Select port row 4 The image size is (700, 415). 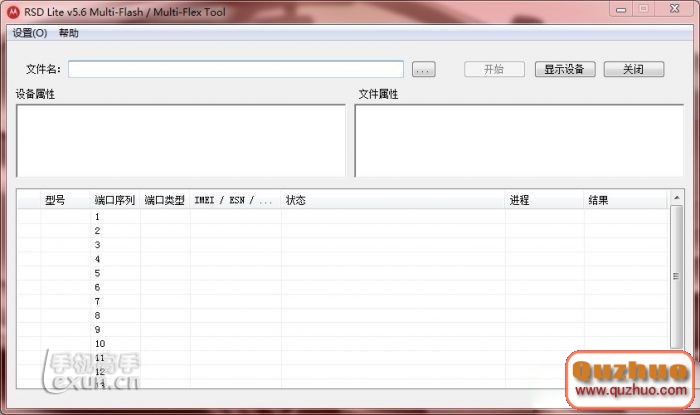point(342,259)
